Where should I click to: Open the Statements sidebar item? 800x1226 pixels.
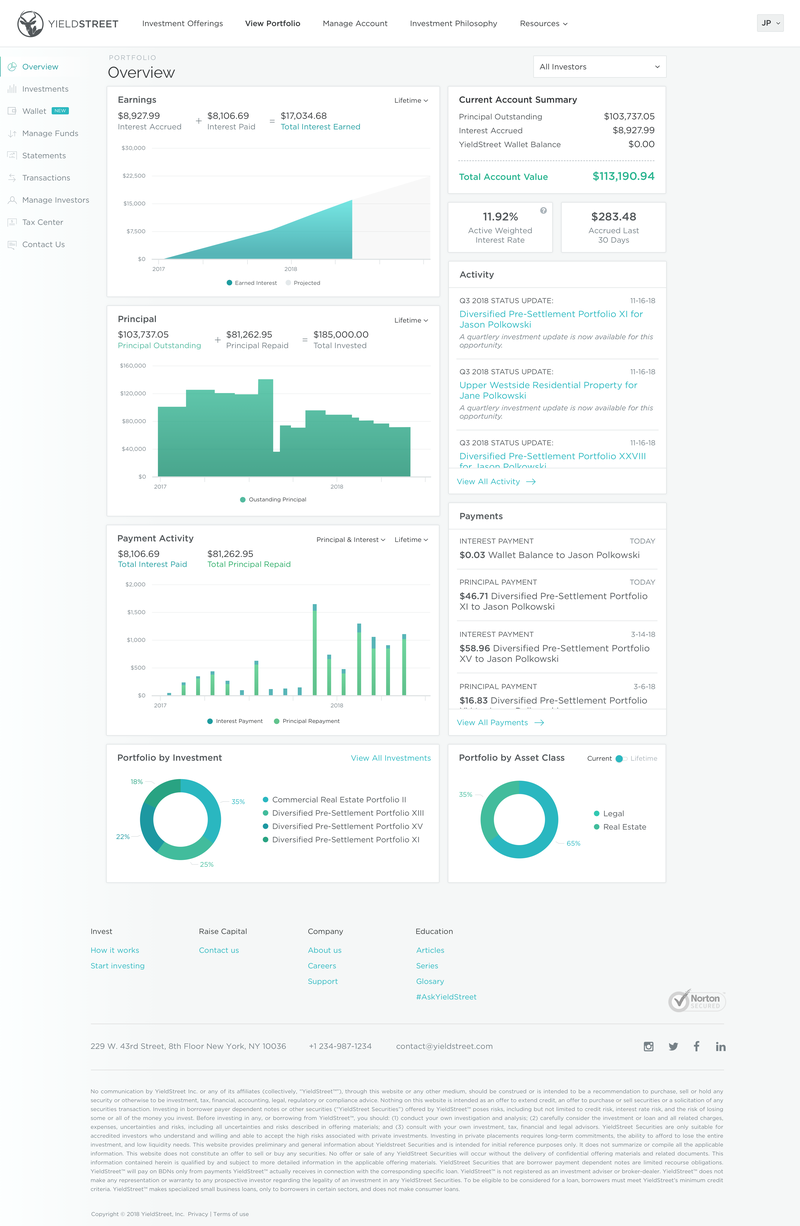[44, 155]
